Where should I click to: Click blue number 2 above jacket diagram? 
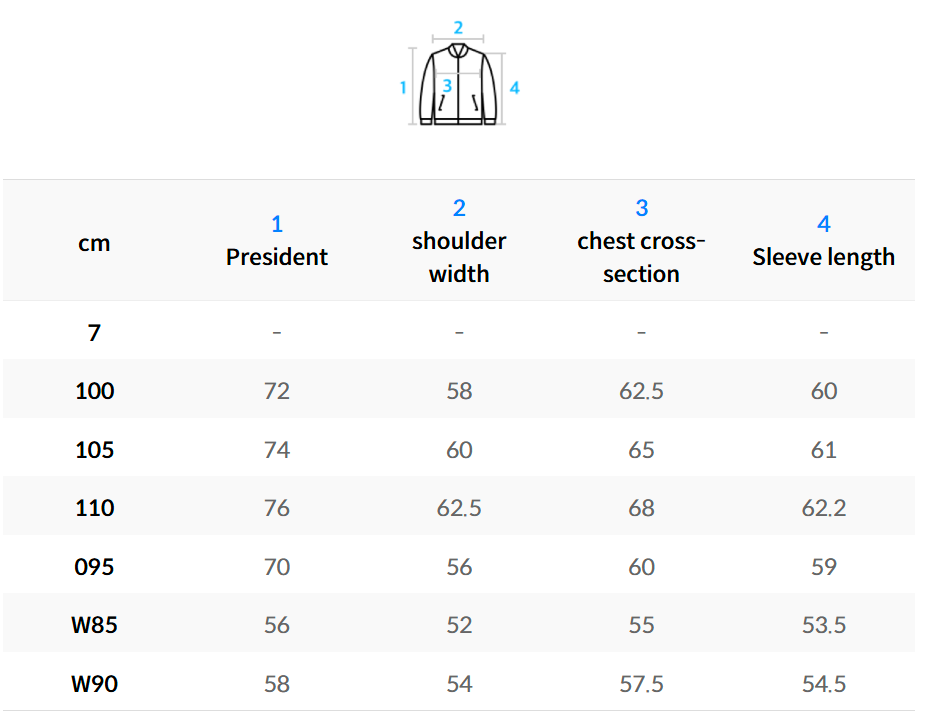(x=458, y=27)
